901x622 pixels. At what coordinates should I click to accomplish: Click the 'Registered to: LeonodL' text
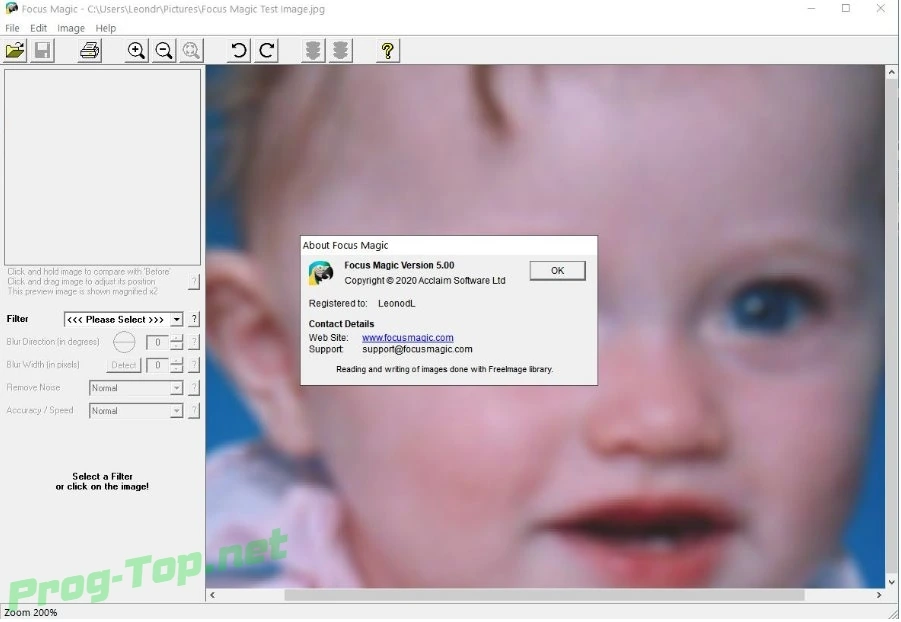(362, 303)
